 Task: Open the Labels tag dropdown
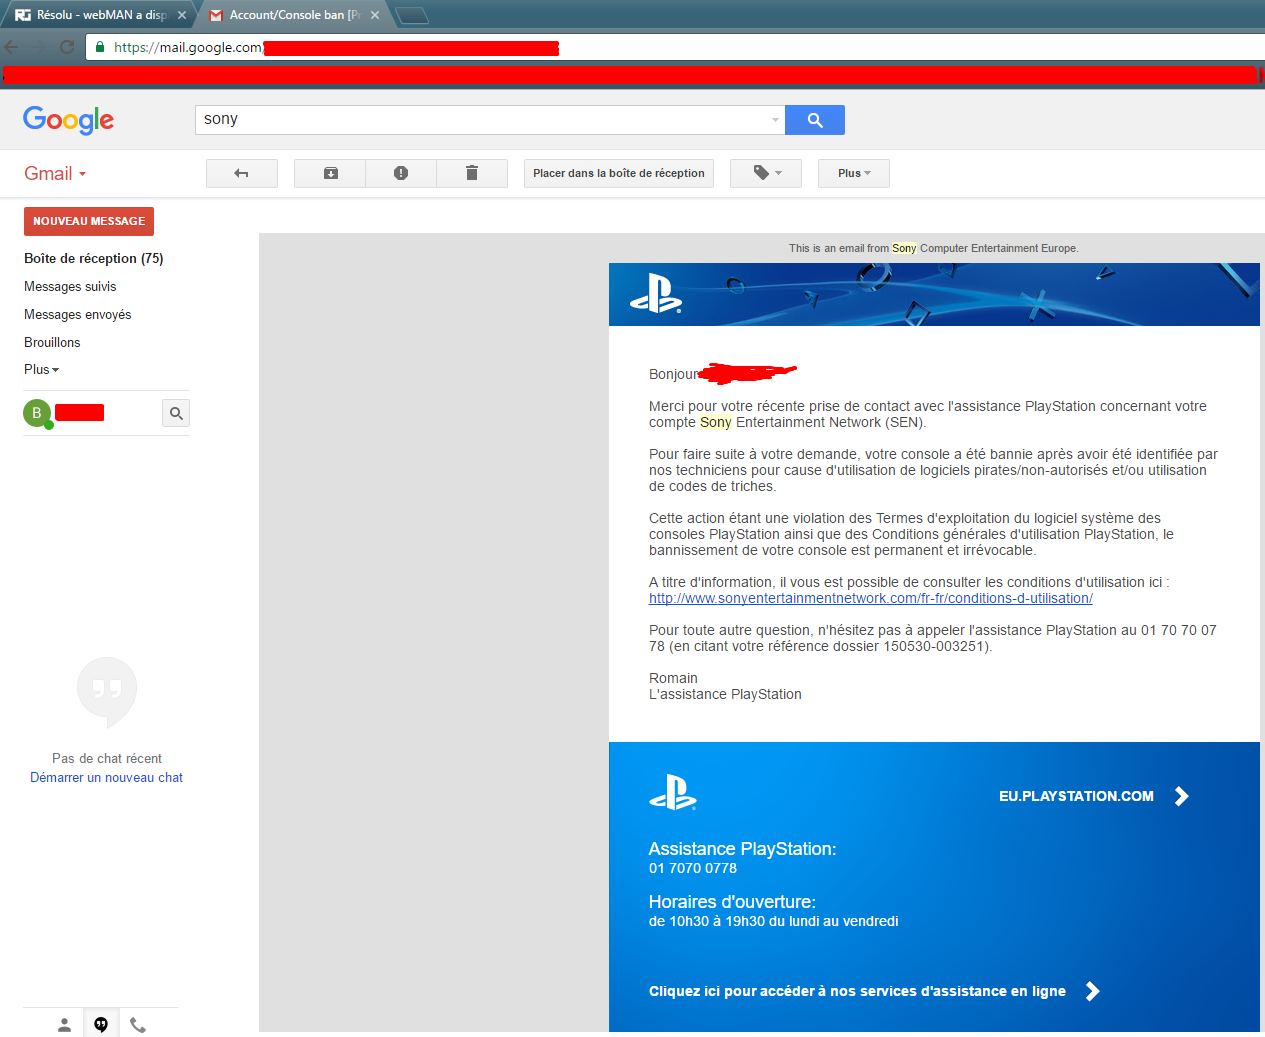tap(766, 173)
